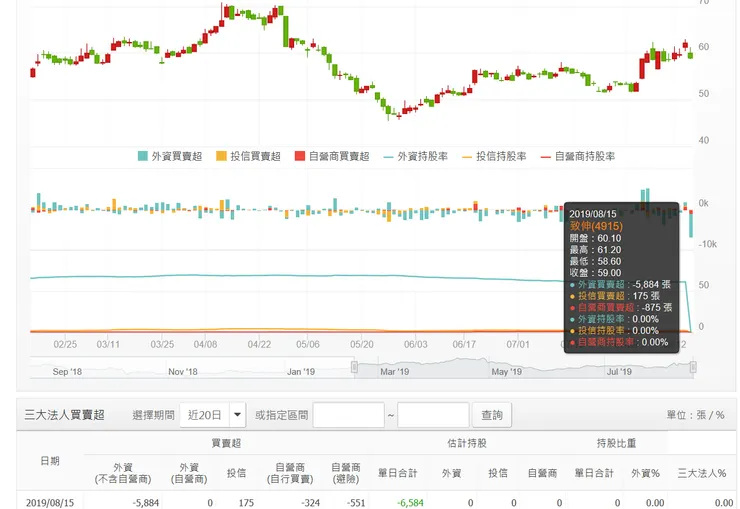Click Sep '18 in navigator timeline
The image size is (740, 509).
click(x=67, y=372)
